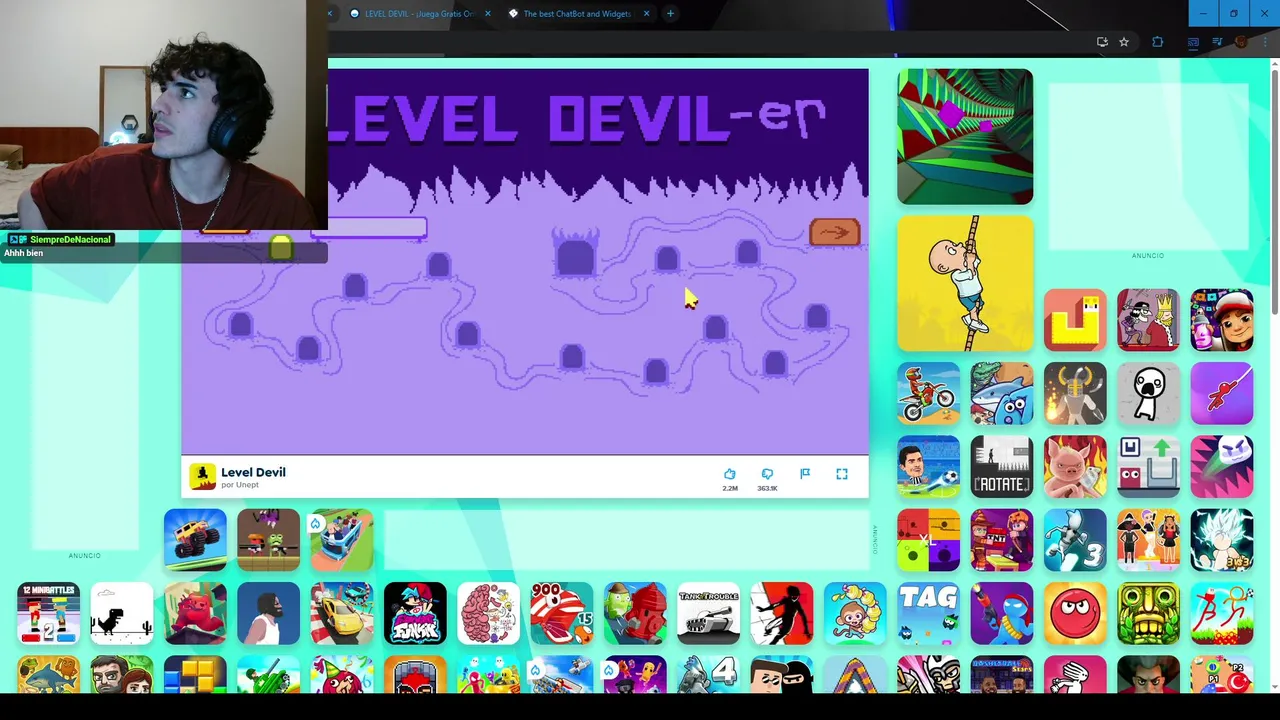The width and height of the screenshot is (1280, 720).
Task: Close The best ChatBot and Widgets tab
Action: pos(646,14)
